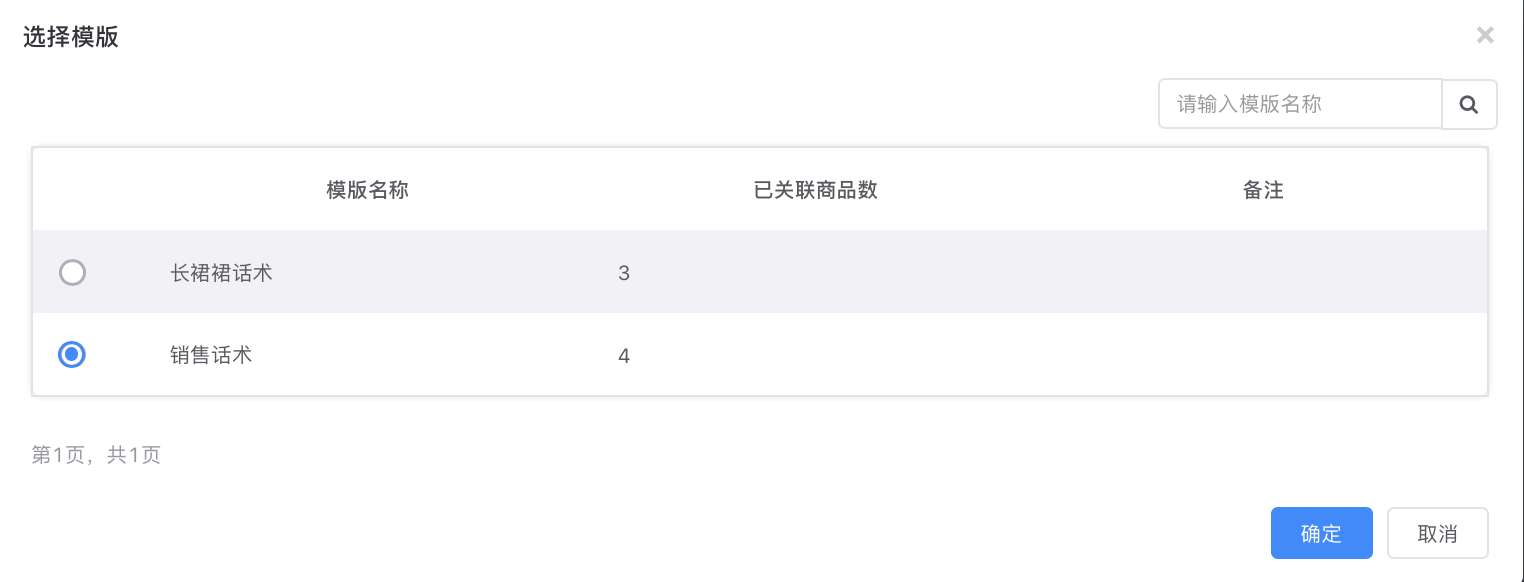
Task: Click the 长裙裙话术 template name
Action: click(221, 272)
